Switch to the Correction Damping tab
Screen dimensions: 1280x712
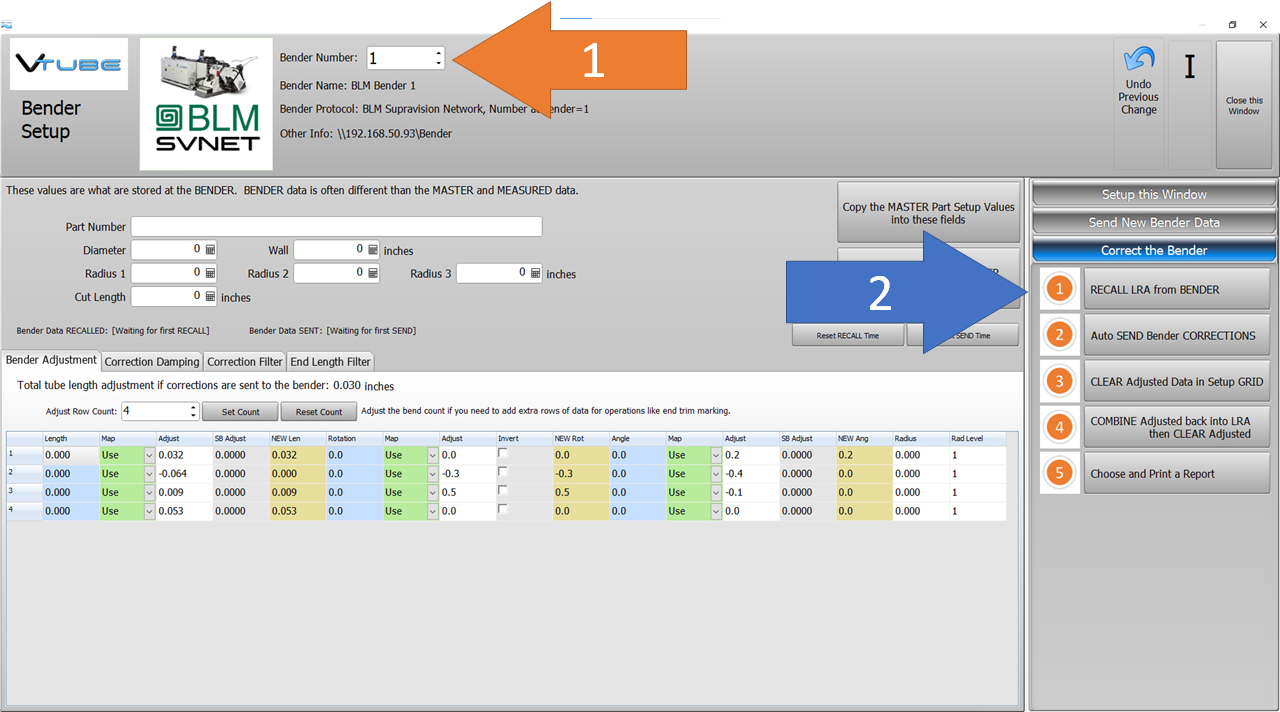click(152, 361)
